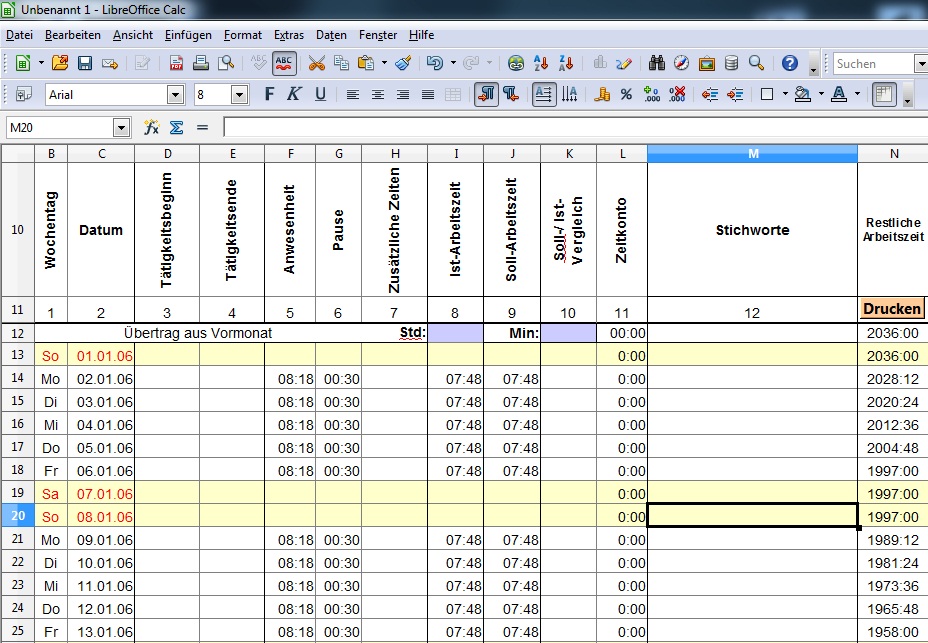The image size is (928, 643).
Task: Align cell content left
Action: point(353,94)
